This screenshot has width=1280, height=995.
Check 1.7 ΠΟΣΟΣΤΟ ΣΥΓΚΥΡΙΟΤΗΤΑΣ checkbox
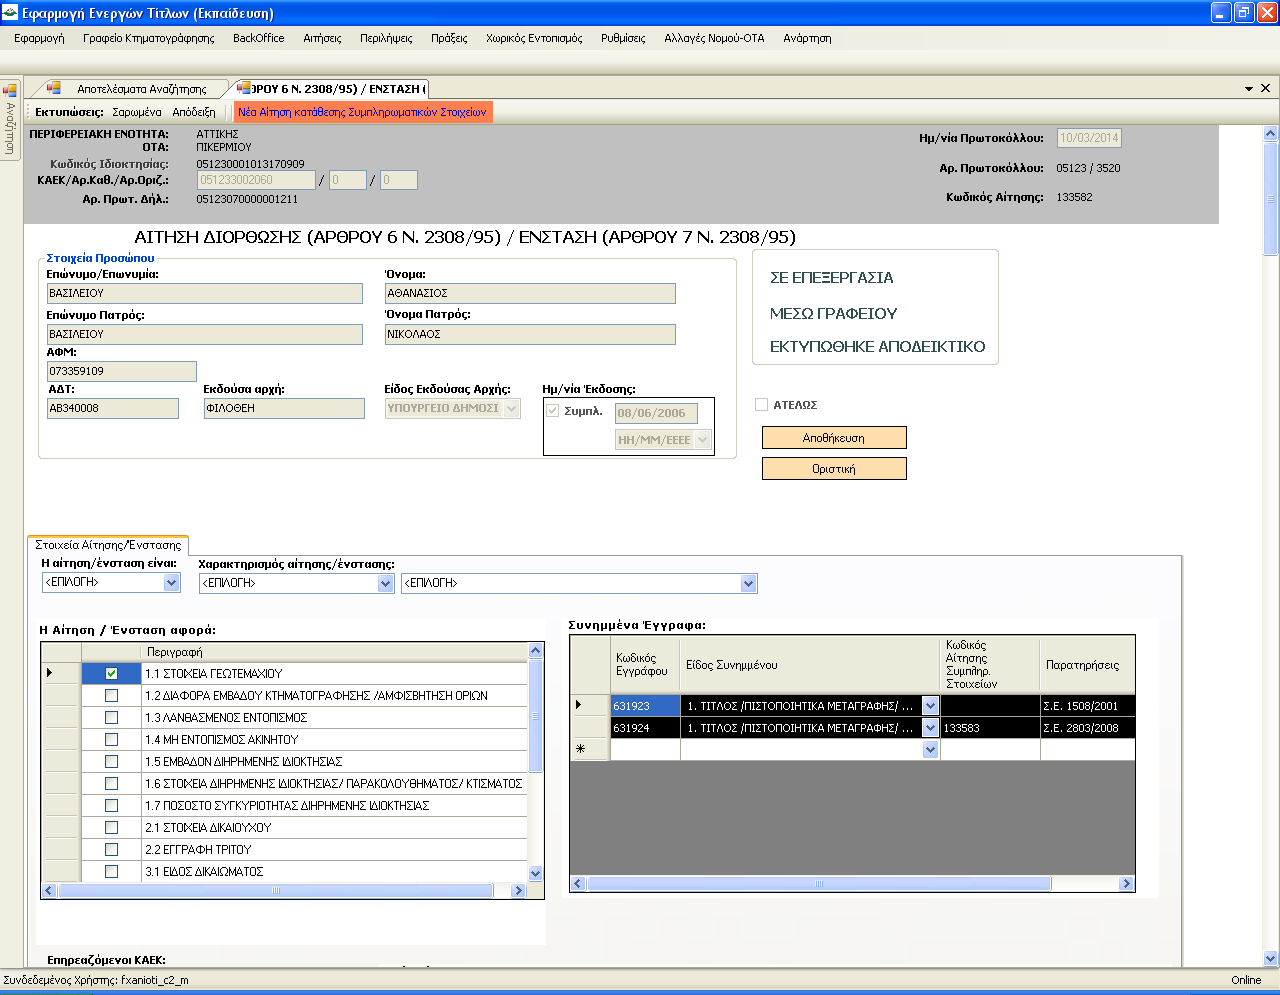111,806
